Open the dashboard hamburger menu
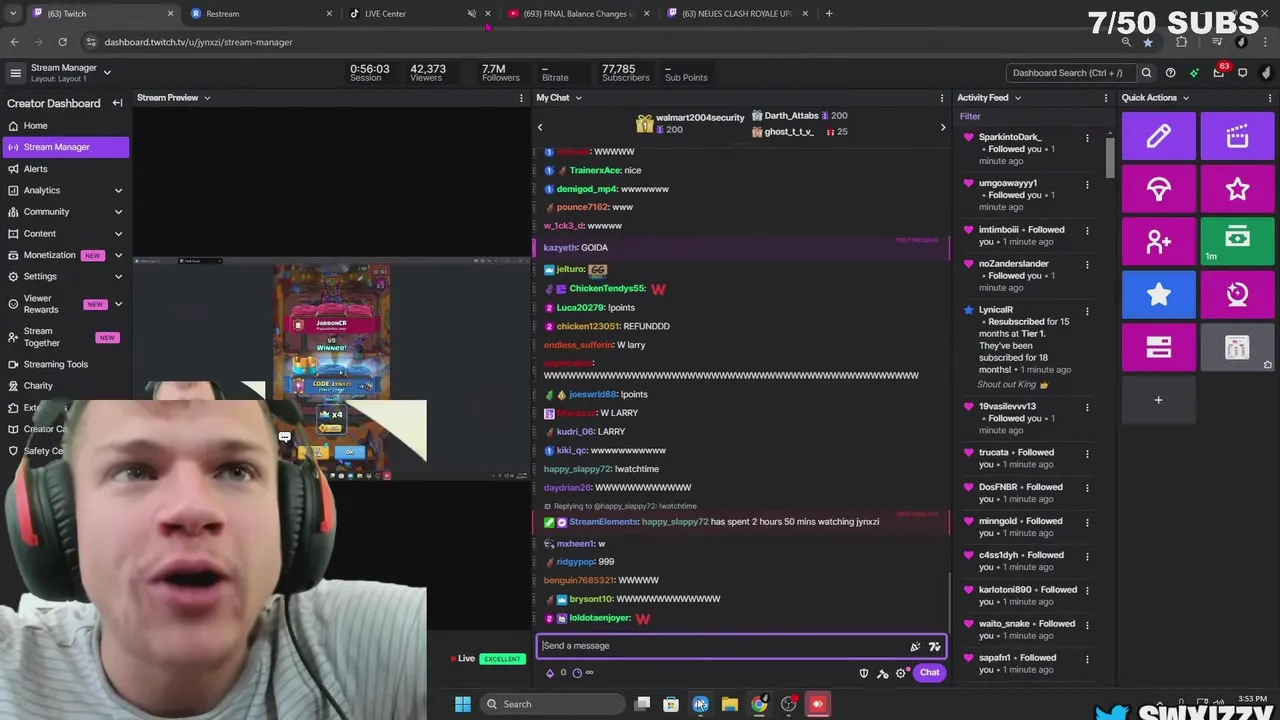 click(x=15, y=73)
